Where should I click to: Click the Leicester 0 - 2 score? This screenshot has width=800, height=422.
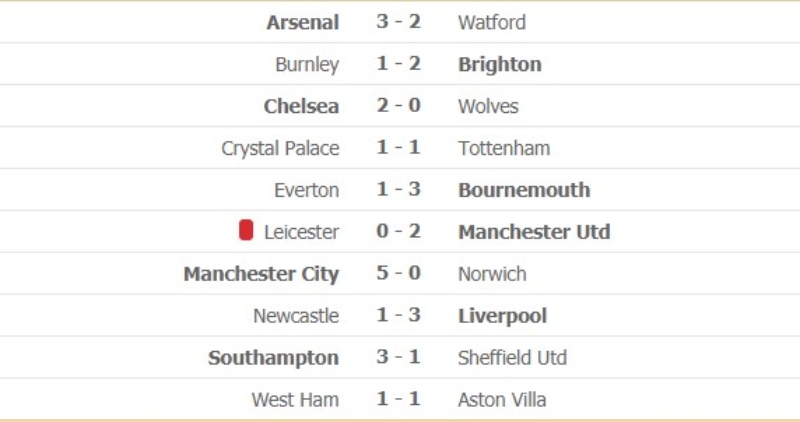(398, 232)
